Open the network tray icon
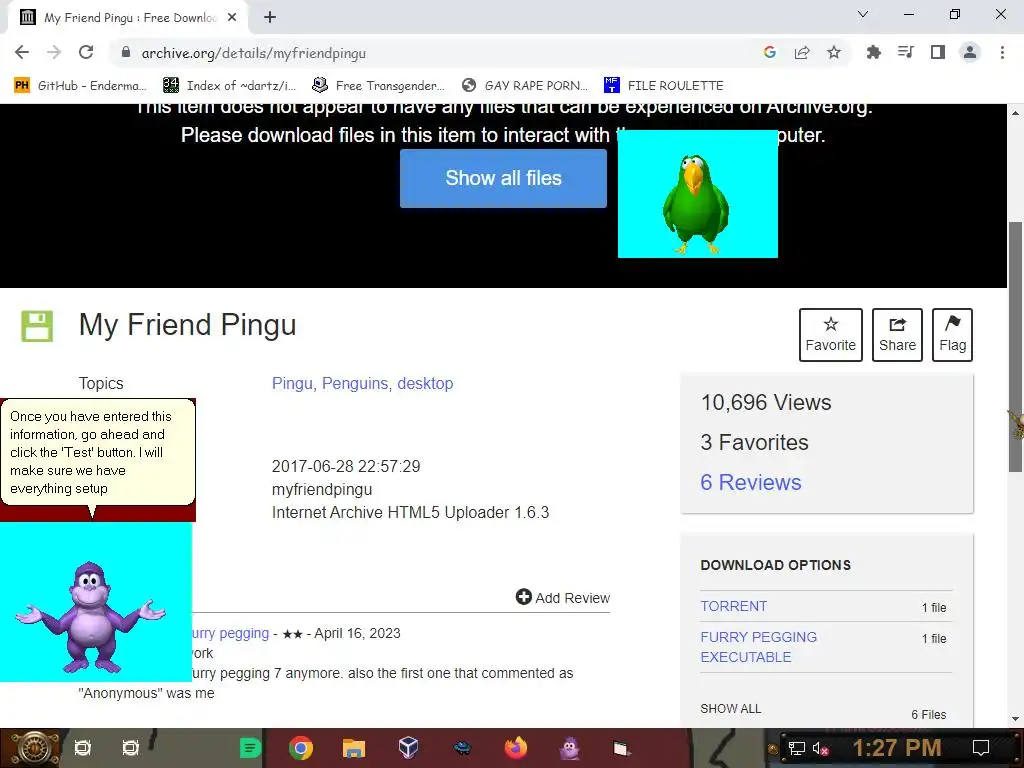 click(797, 748)
